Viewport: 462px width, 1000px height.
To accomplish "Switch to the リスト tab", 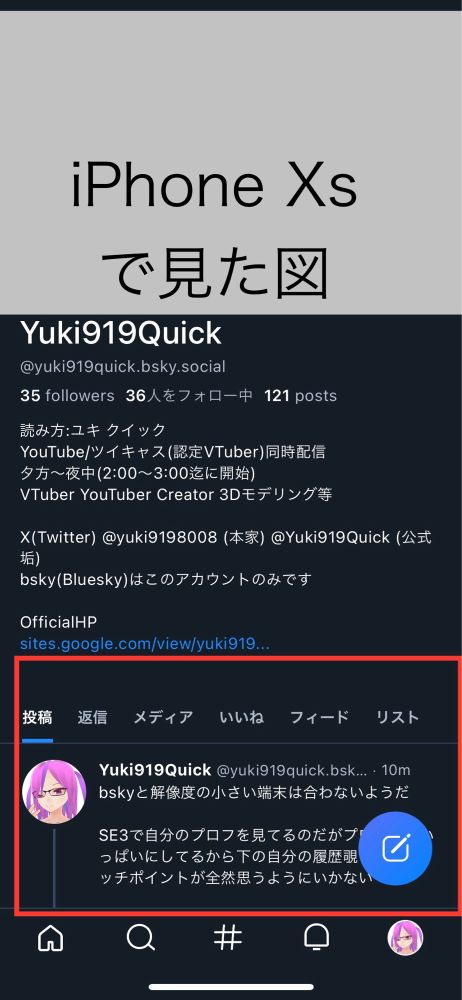I will coord(398,717).
